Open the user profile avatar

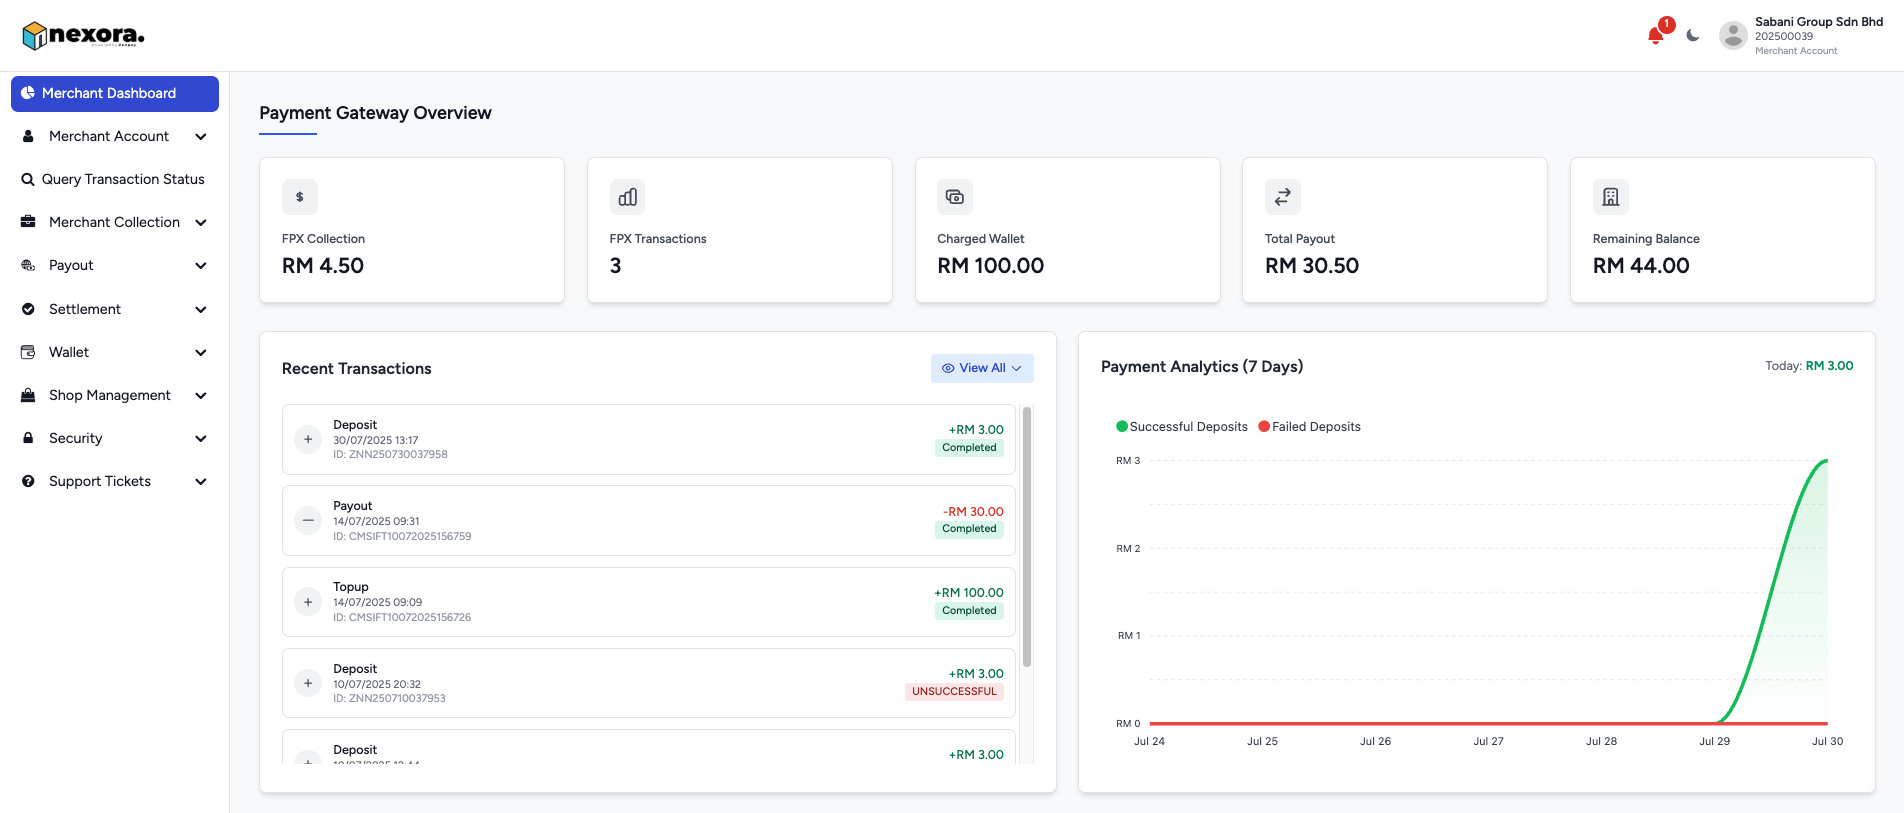[x=1733, y=36]
